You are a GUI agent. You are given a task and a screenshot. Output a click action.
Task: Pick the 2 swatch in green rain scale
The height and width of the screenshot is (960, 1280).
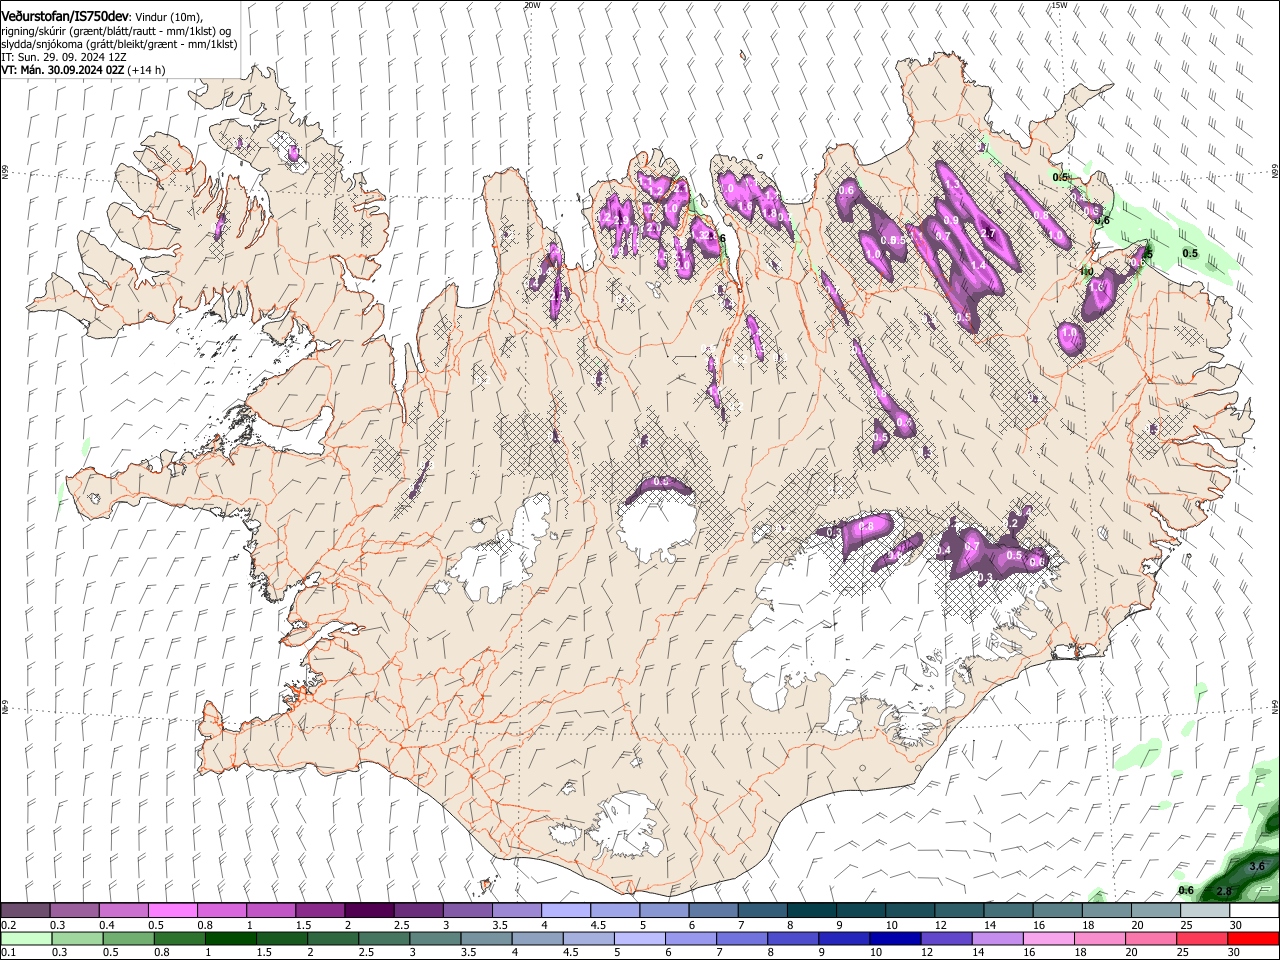[x=333, y=938]
